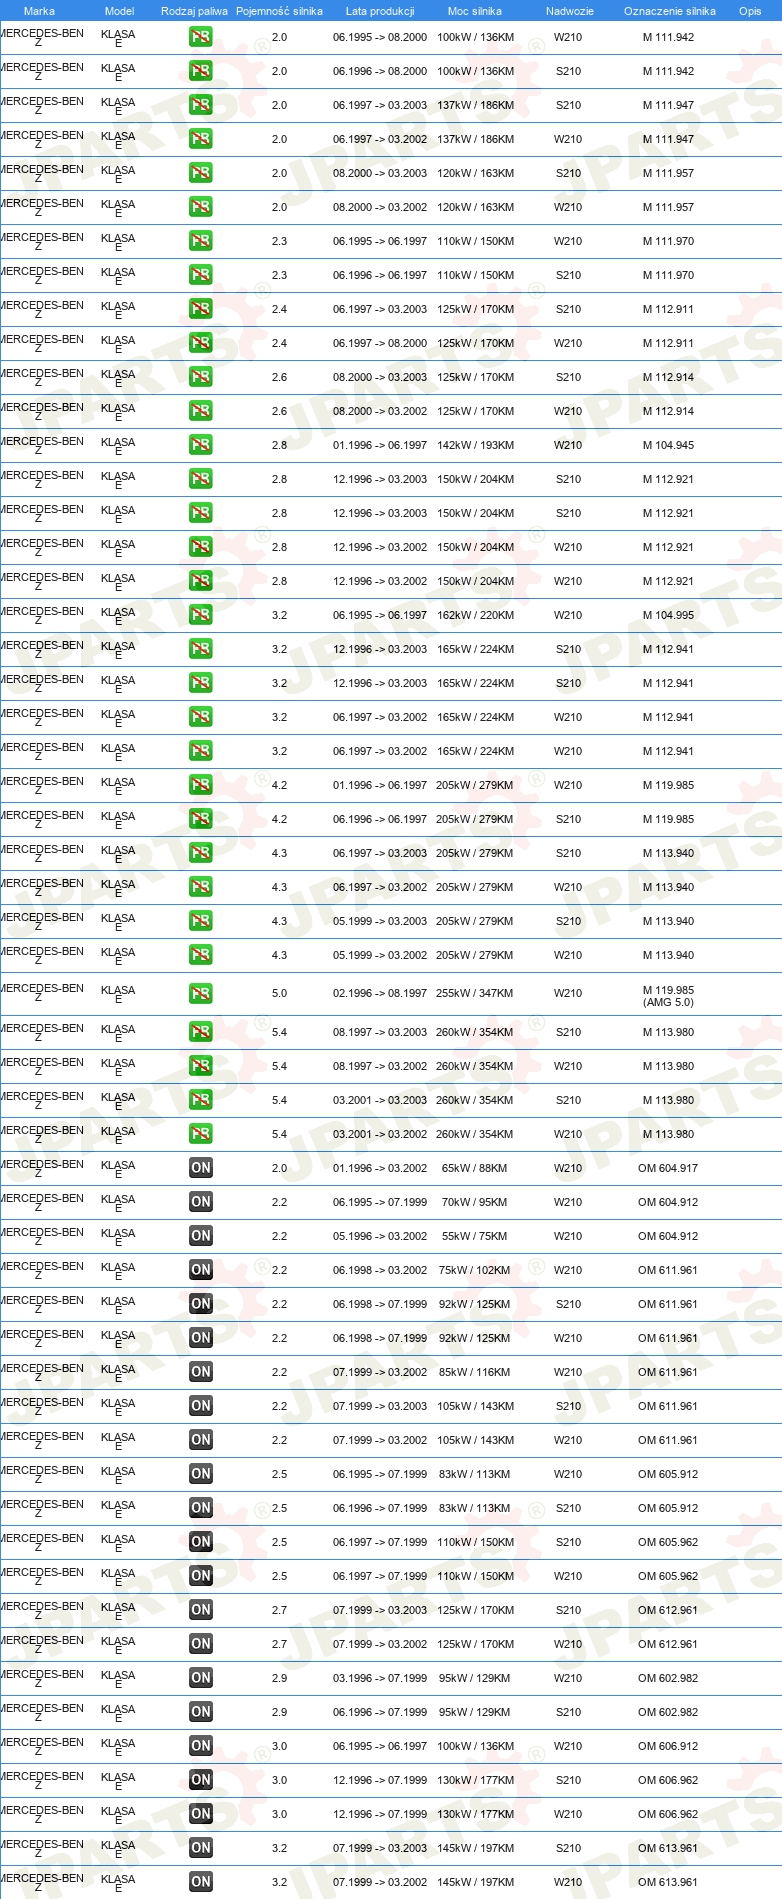The width and height of the screenshot is (782, 1899).
Task: Click OM 602.982 in S210 row
Action: (x=668, y=1712)
